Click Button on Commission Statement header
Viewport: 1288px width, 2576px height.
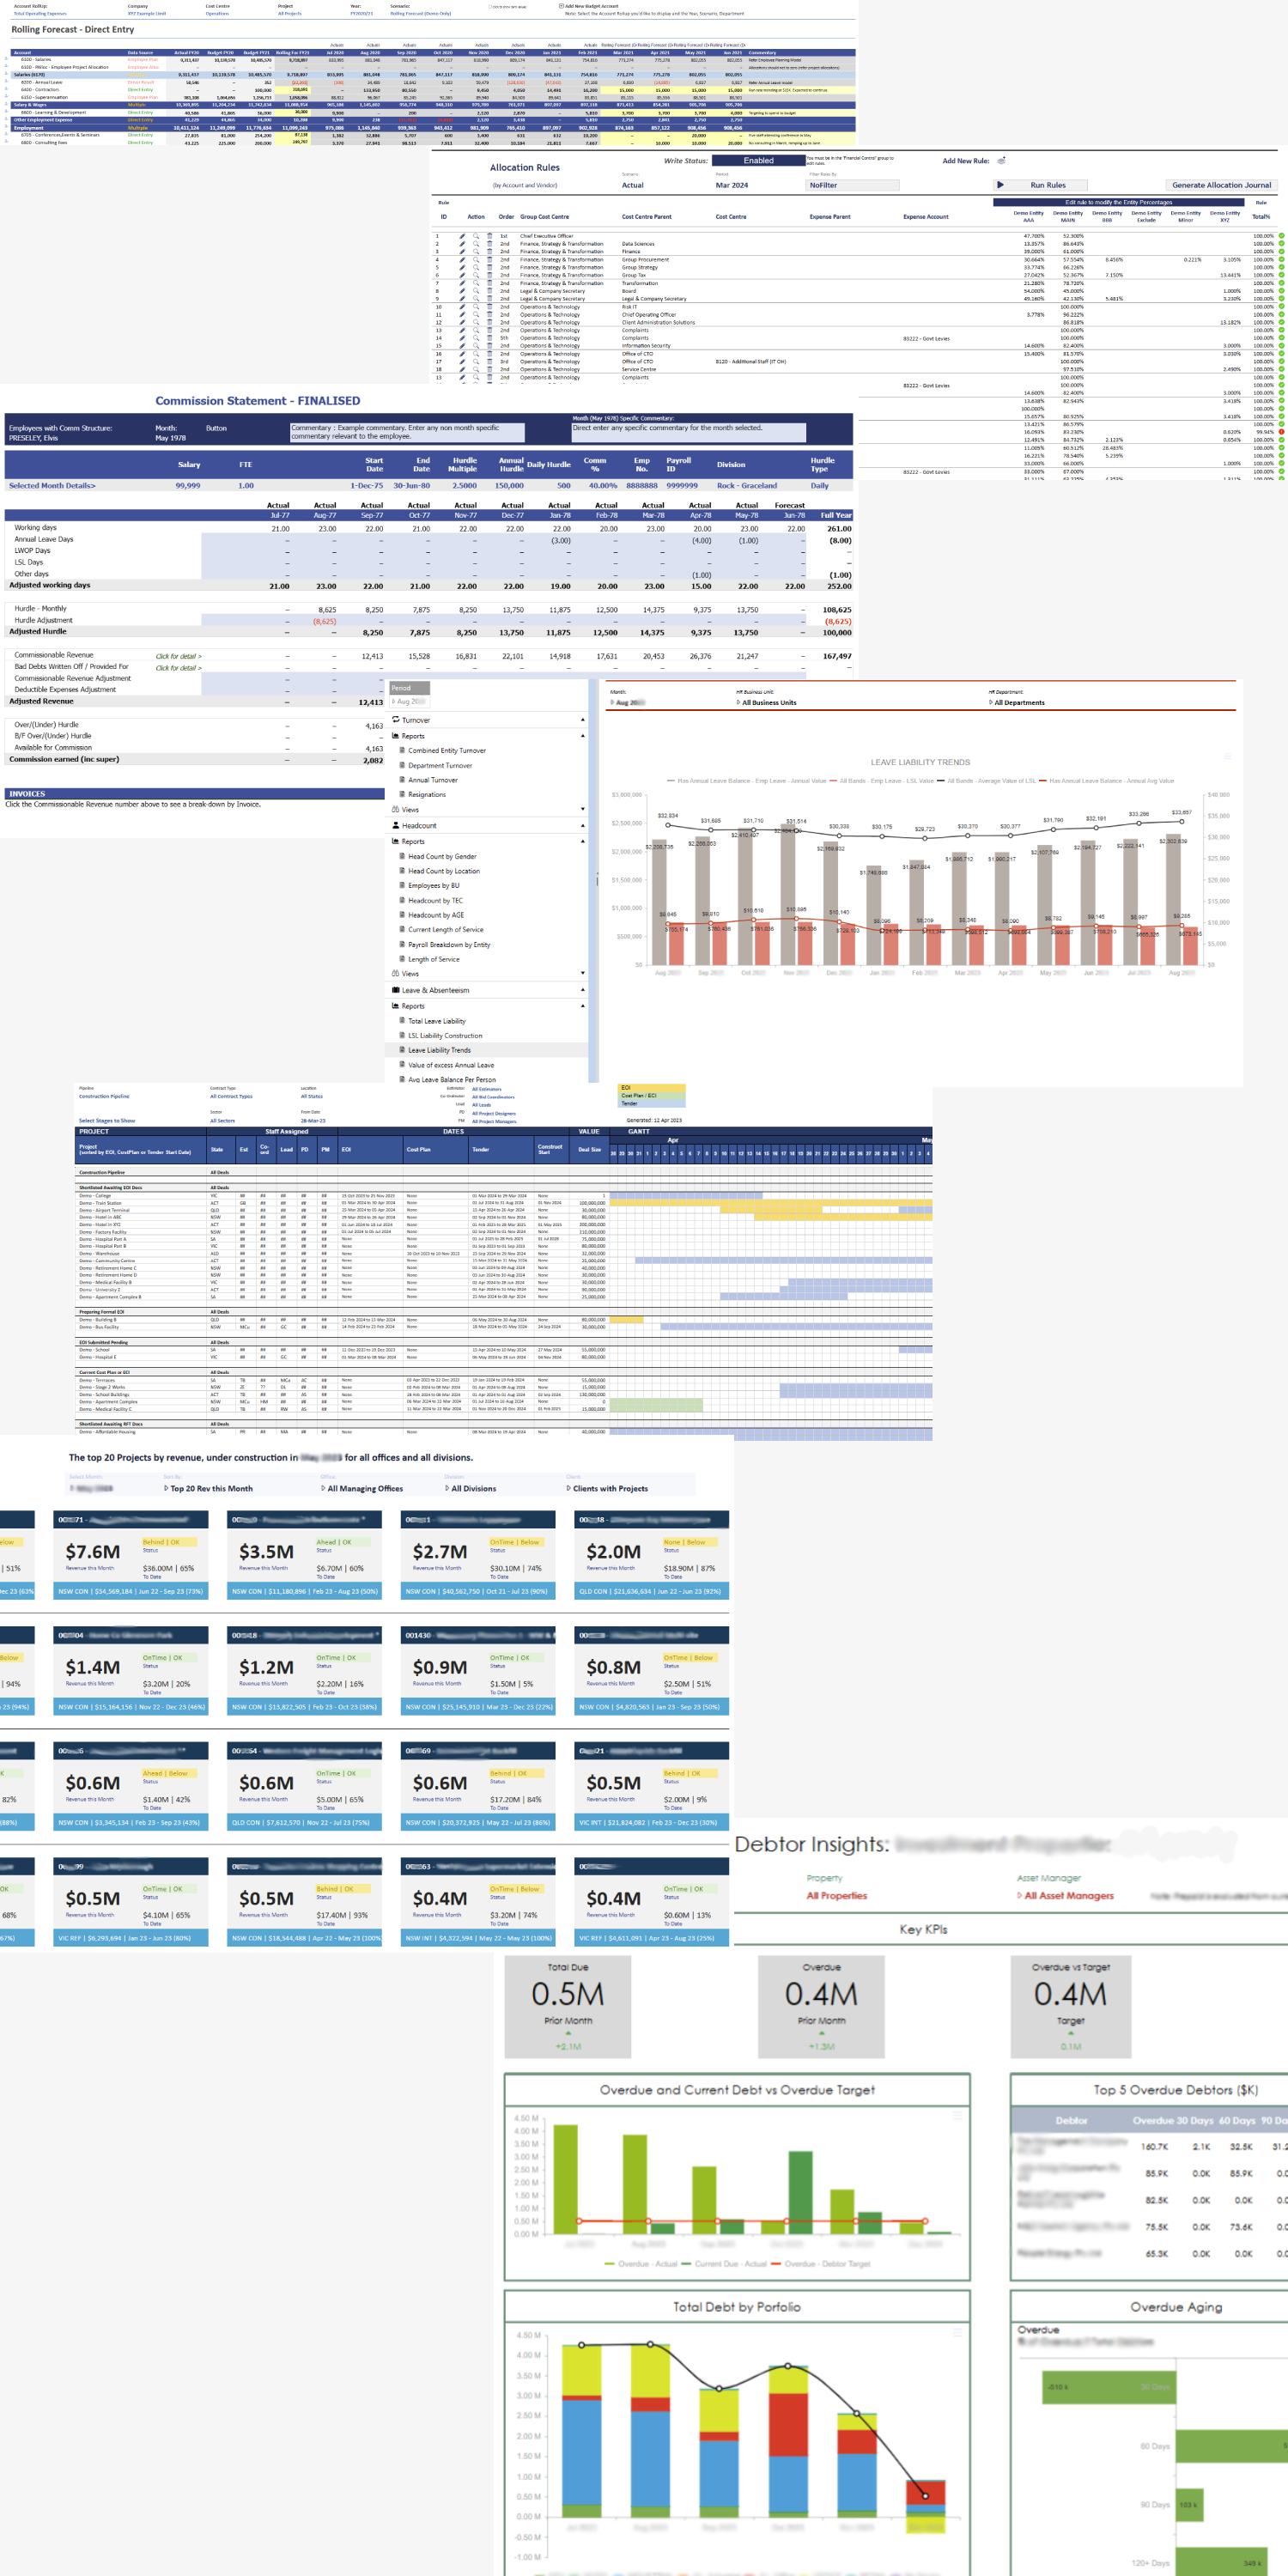[216, 428]
